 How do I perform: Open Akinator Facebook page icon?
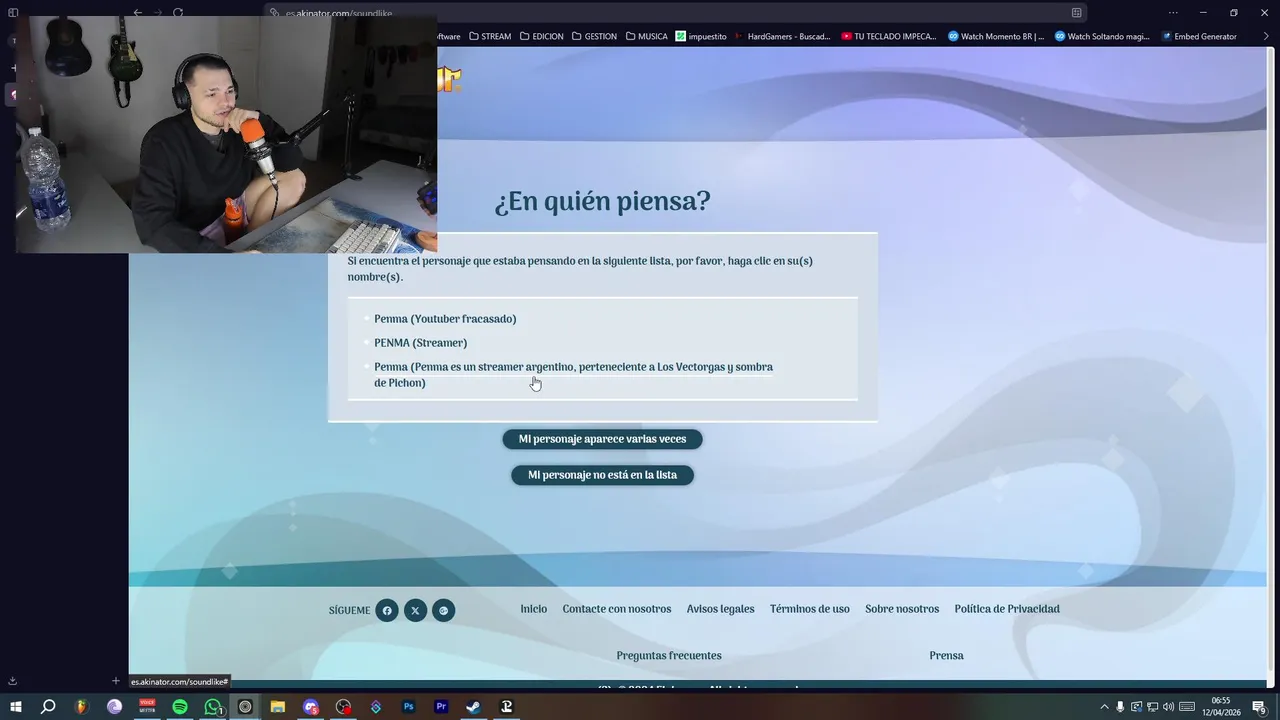tap(387, 610)
